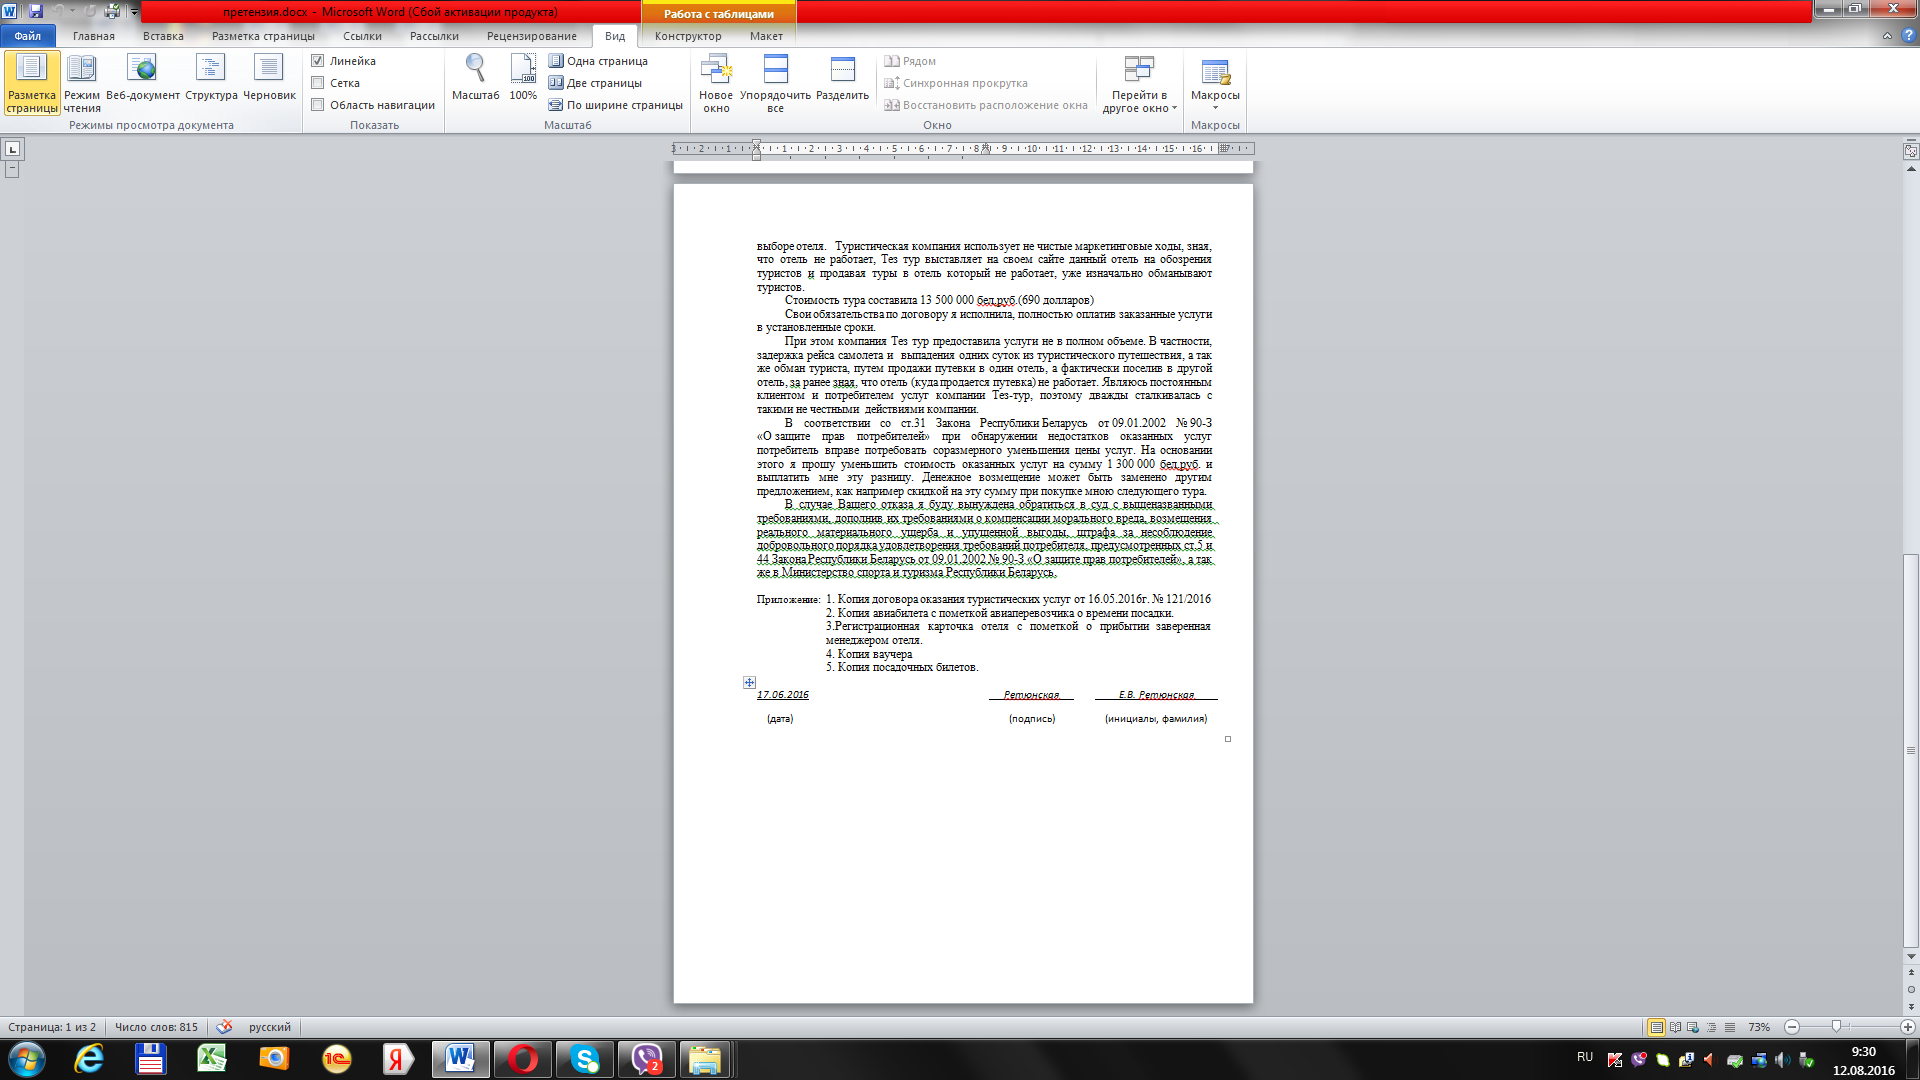1920x1080 pixels.
Task: Click Две страницы button
Action: 596,83
